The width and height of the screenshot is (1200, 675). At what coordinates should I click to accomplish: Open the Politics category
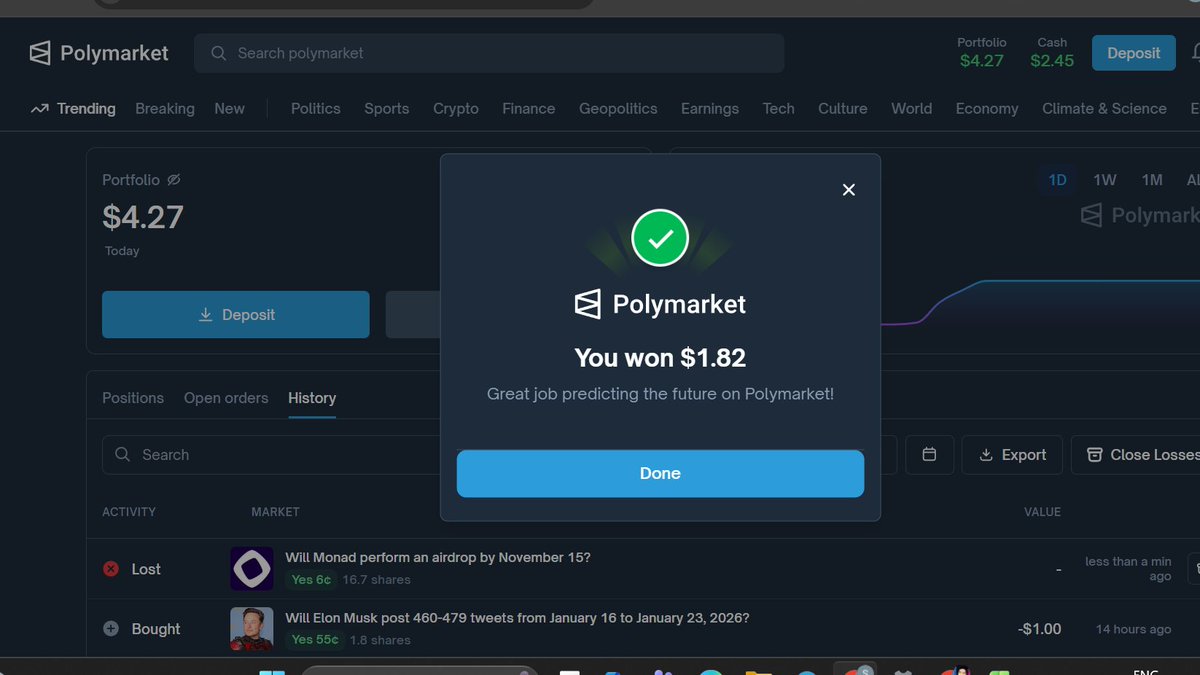coord(316,109)
